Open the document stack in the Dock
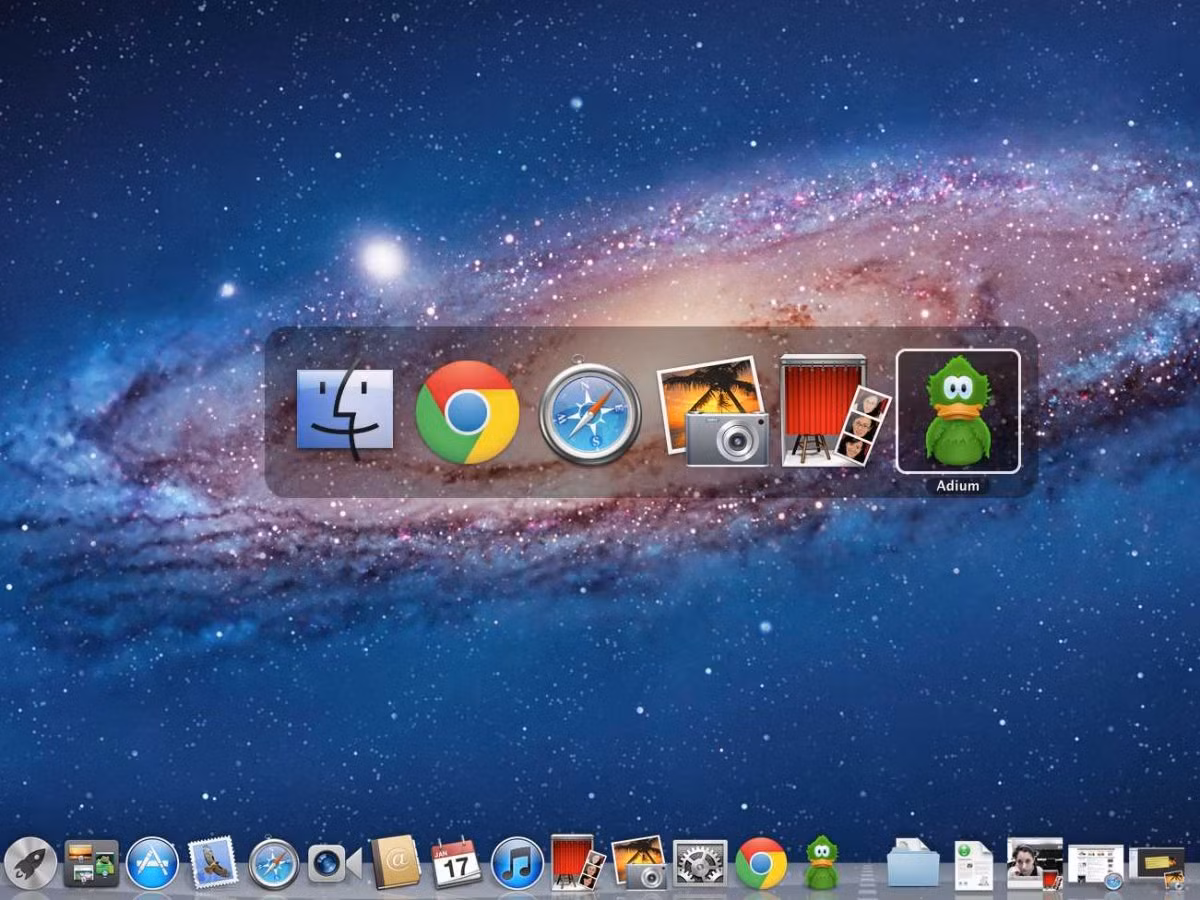1200x900 pixels. coord(973,865)
